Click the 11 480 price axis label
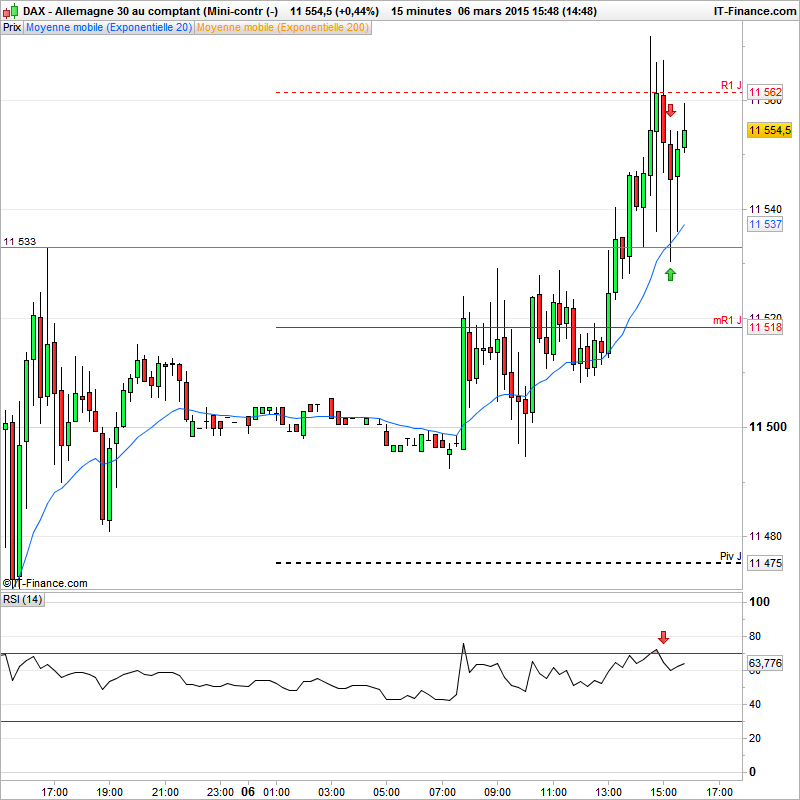Viewport: 800px width, 800px height. (x=765, y=536)
